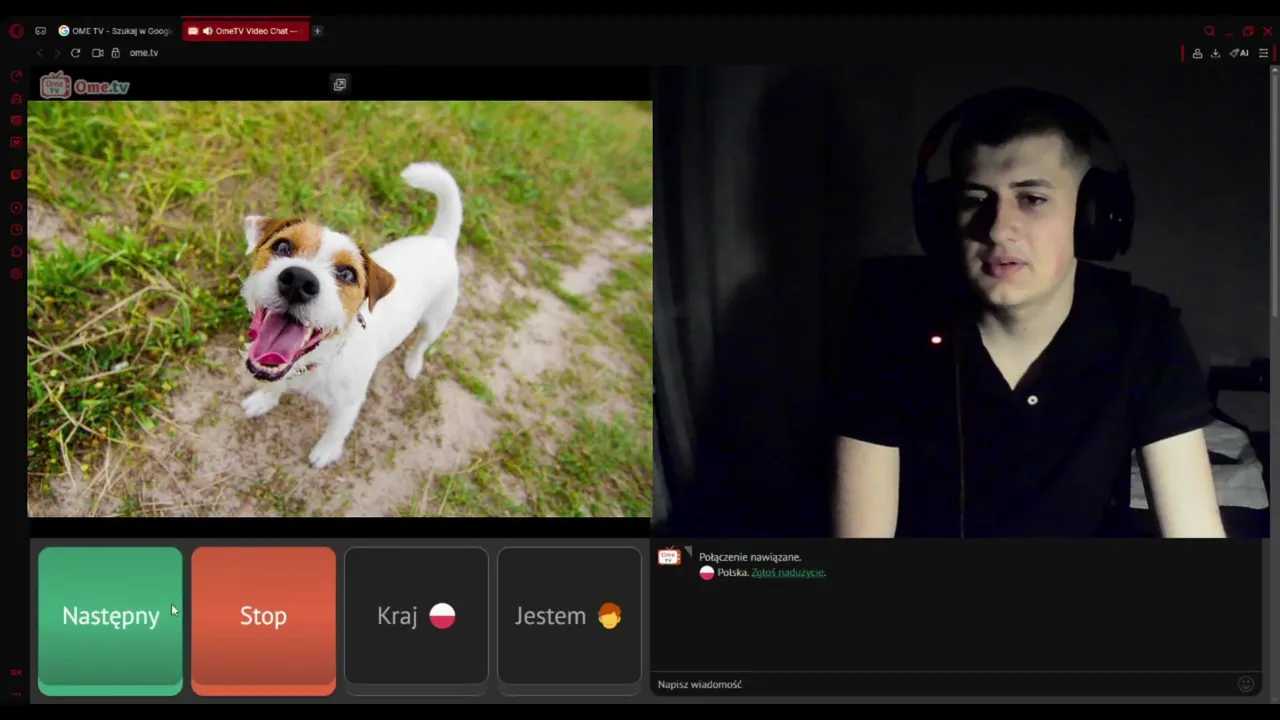Click Następny to skip to next person
Viewport: 1280px width, 720px height.
(x=110, y=620)
